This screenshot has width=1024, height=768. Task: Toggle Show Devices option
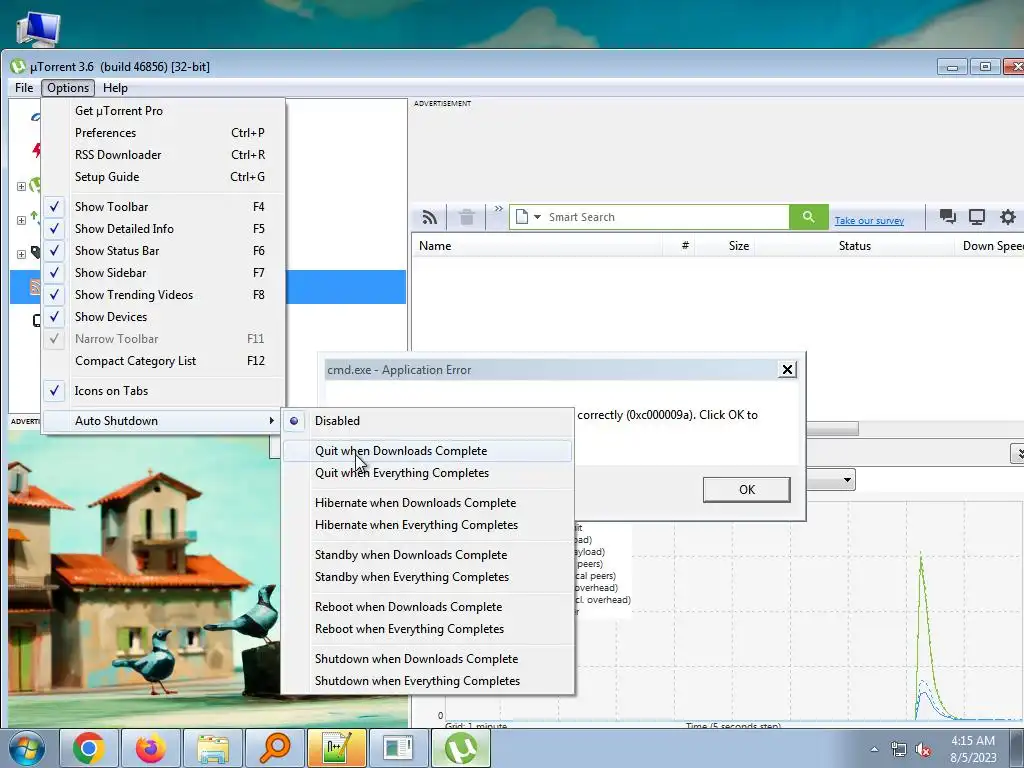click(163, 317)
